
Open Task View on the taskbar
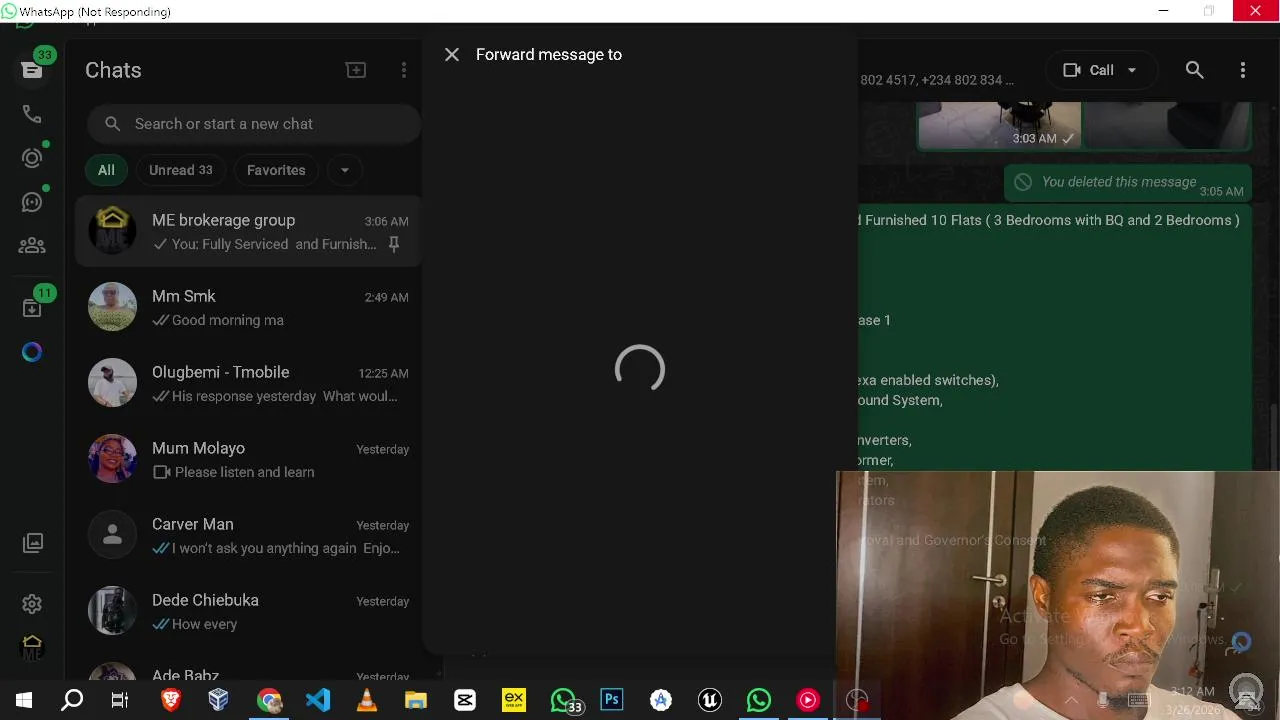pyautogui.click(x=120, y=700)
